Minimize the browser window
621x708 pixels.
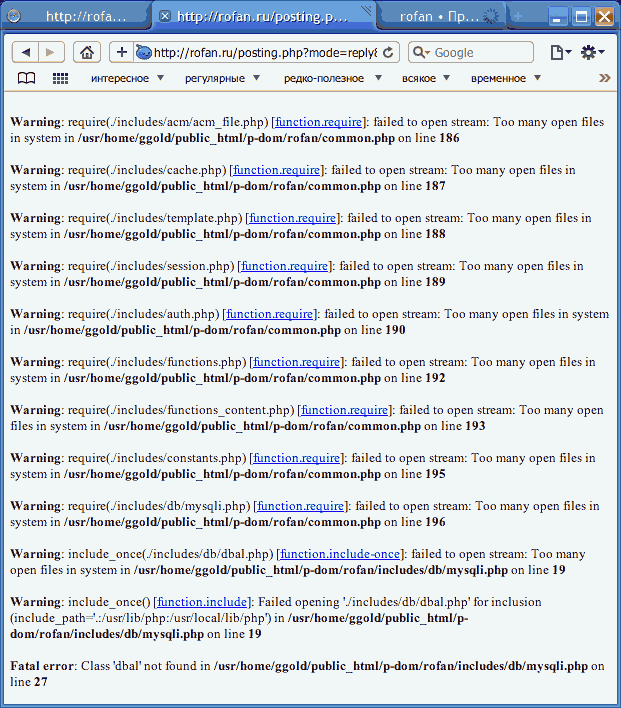tap(558, 17)
